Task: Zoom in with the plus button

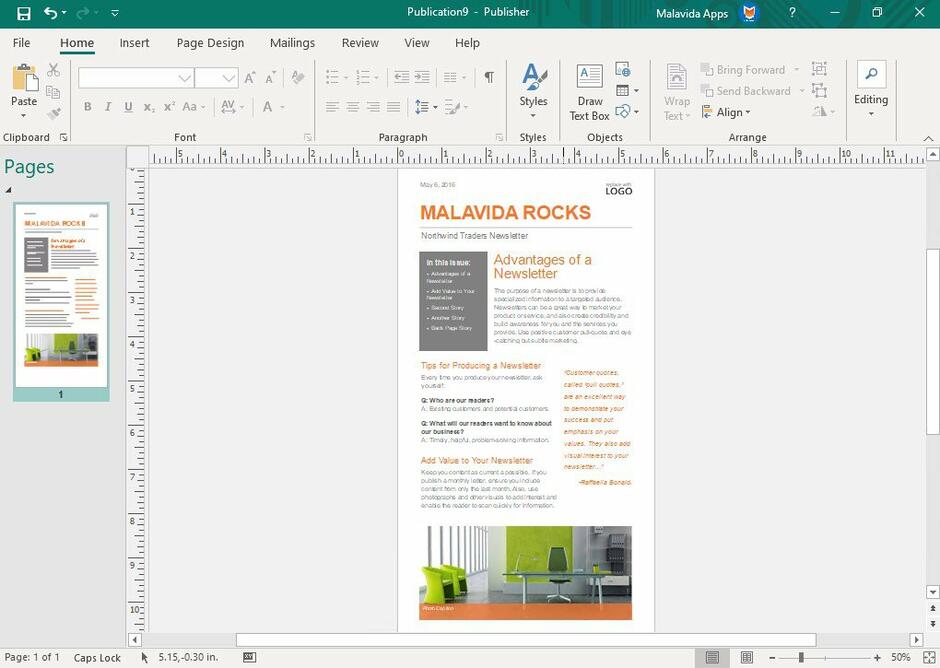Action: click(x=877, y=658)
